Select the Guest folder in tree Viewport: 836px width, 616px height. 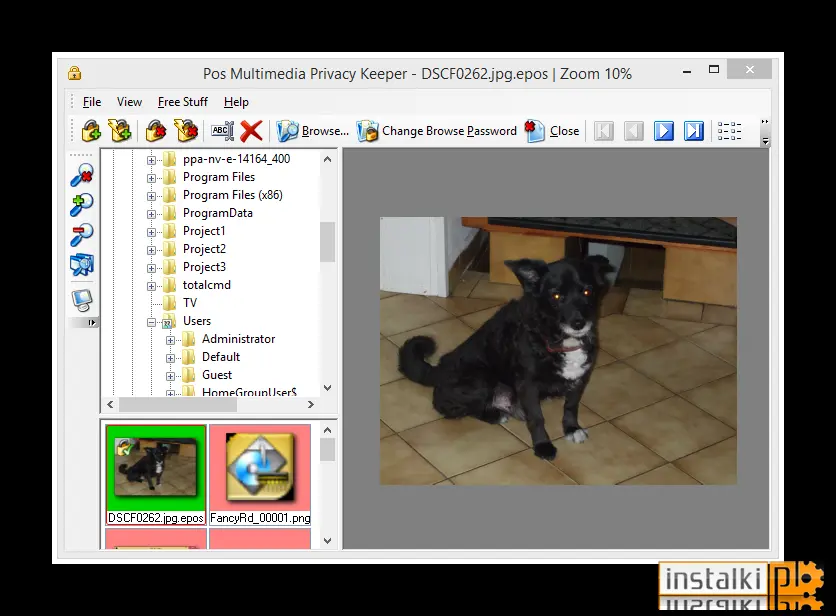click(x=217, y=375)
